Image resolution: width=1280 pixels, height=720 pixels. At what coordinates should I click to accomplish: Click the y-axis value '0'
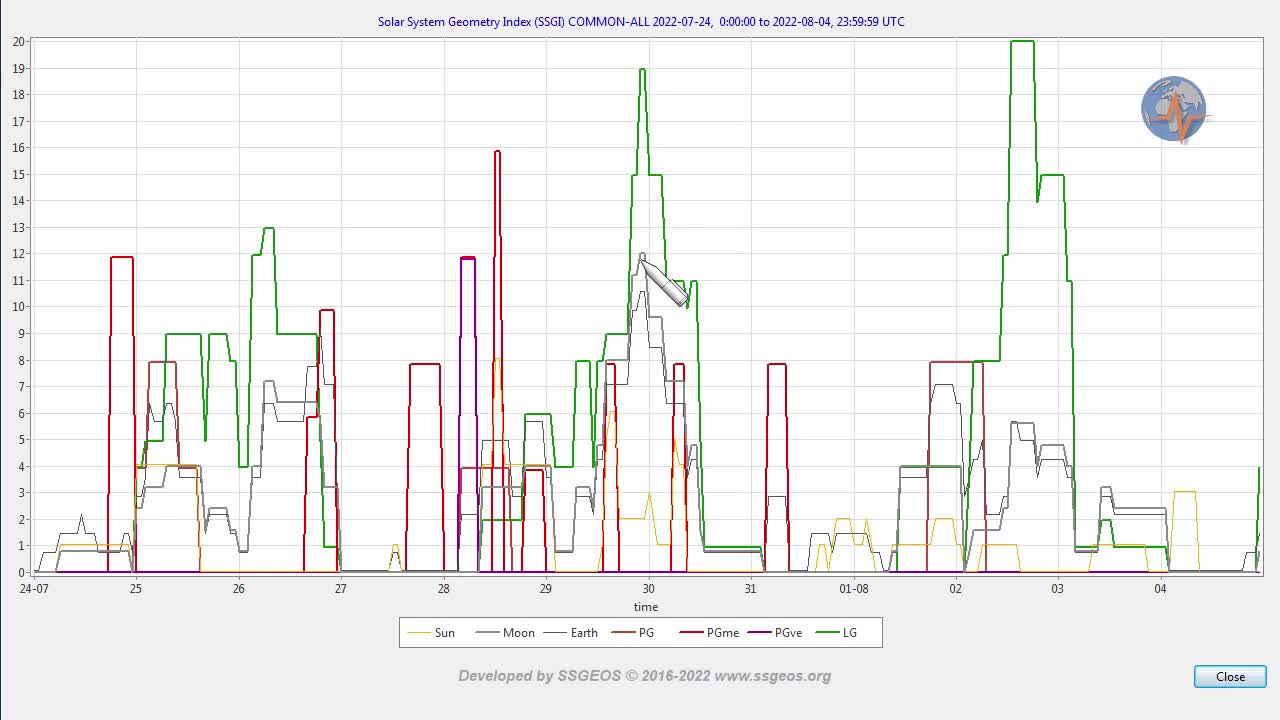[21, 572]
